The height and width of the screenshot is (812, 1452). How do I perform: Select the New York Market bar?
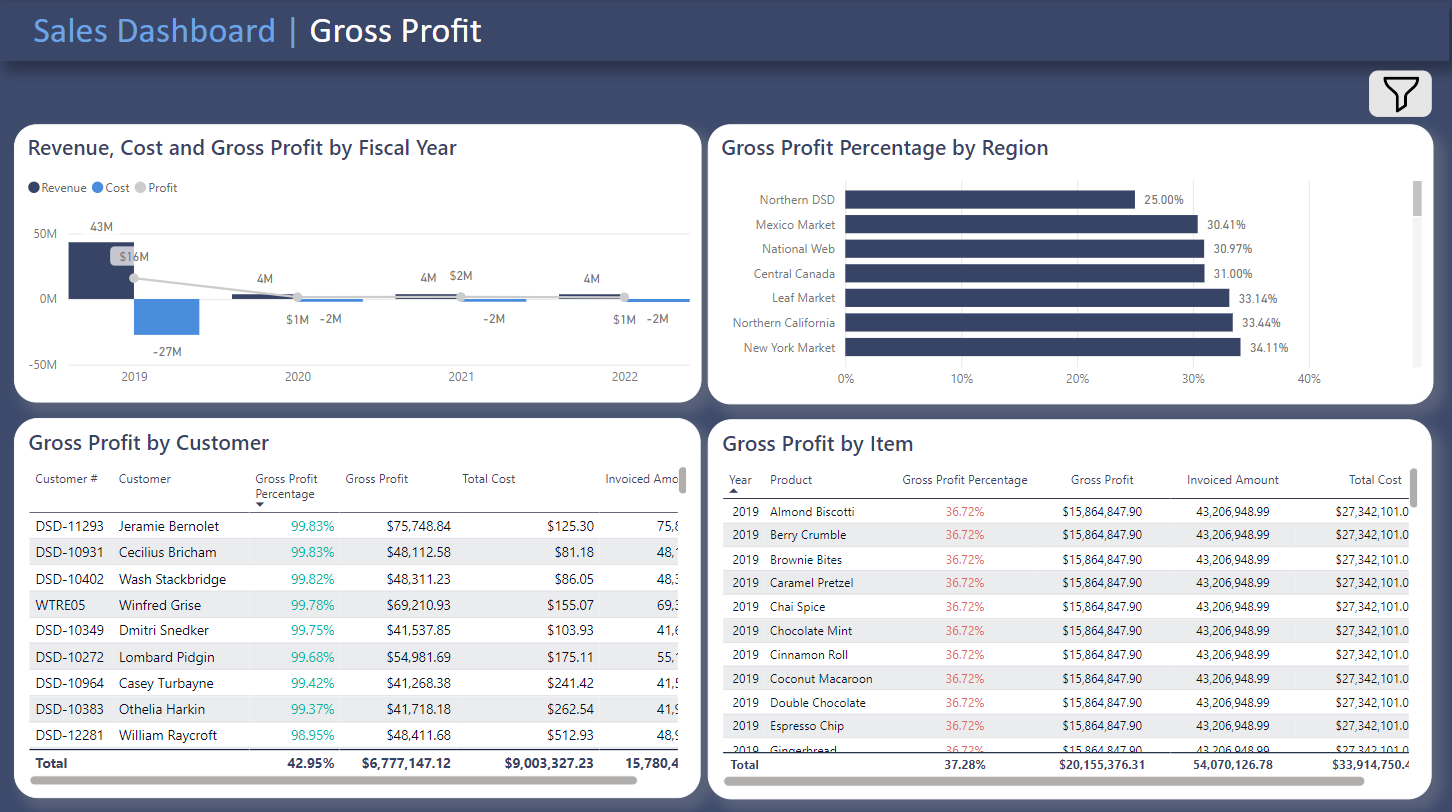(x=1043, y=347)
